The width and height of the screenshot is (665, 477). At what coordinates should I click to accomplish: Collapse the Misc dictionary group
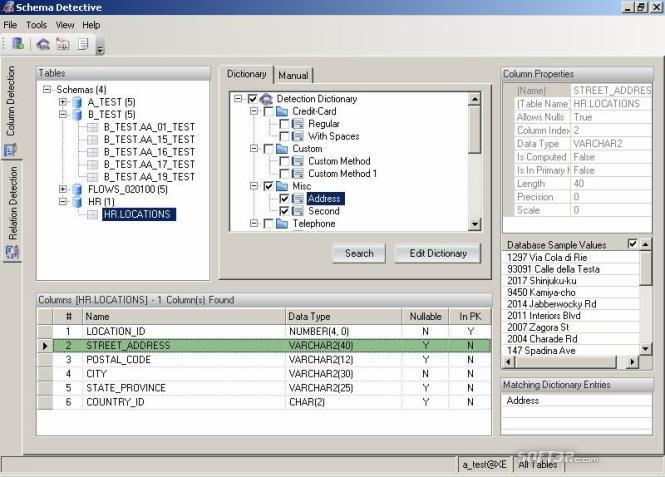pyautogui.click(x=254, y=186)
